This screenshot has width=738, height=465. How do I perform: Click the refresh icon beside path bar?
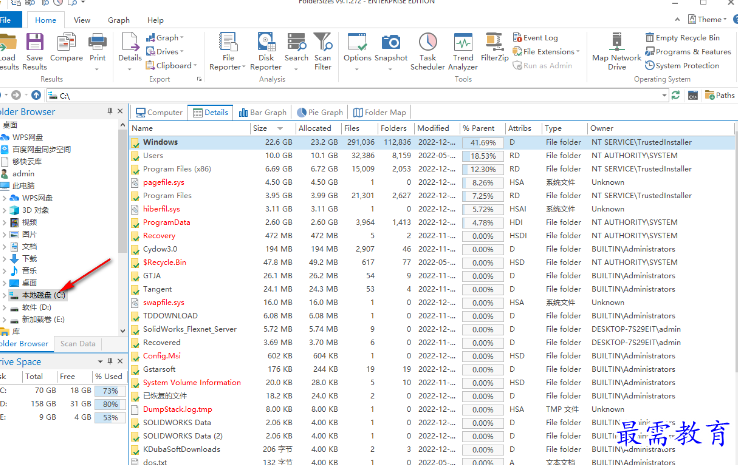[x=676, y=95]
